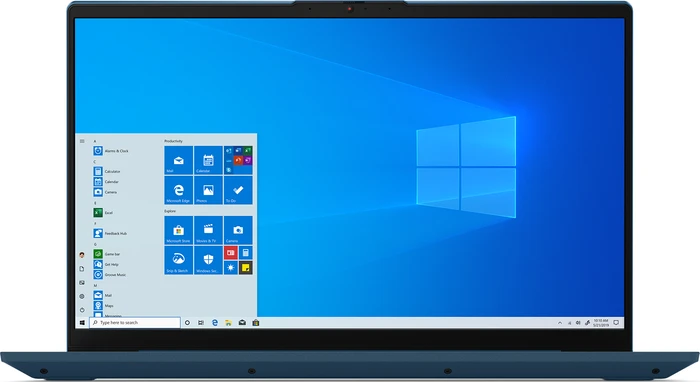Click the small Weather sun tile

pyautogui.click(x=231, y=268)
